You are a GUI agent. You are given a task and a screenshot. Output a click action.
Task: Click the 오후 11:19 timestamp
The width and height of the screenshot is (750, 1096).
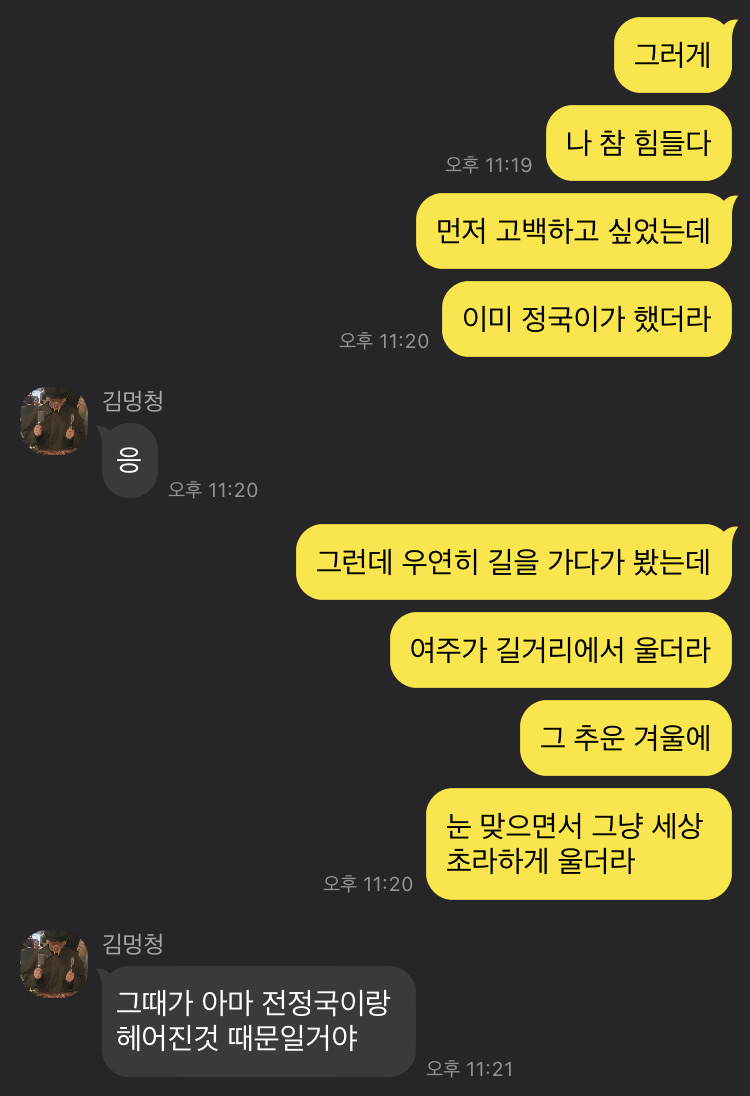pyautogui.click(x=489, y=165)
